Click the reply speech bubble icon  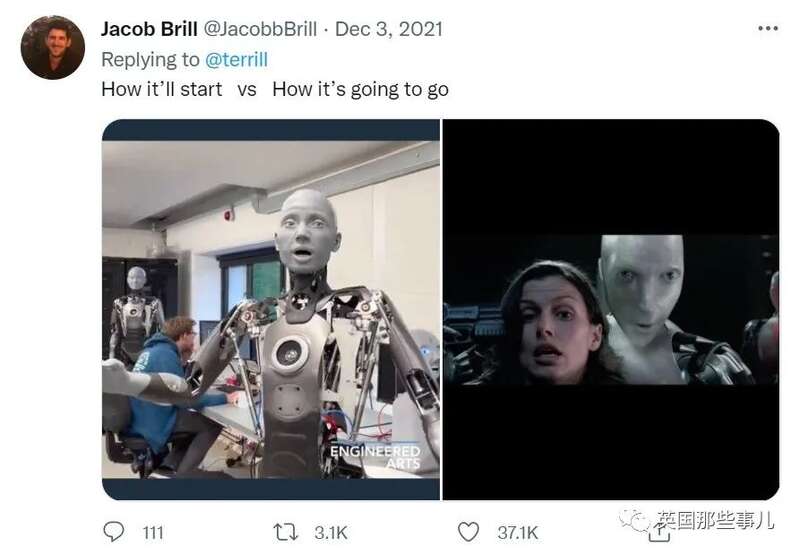113,532
